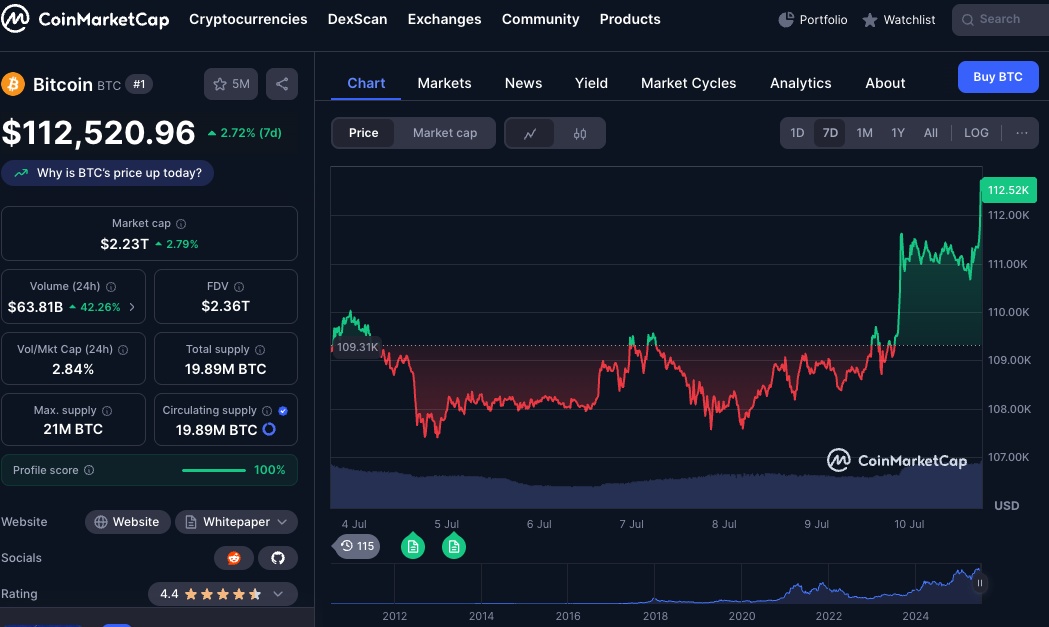Click the 115 history events badge

click(357, 546)
